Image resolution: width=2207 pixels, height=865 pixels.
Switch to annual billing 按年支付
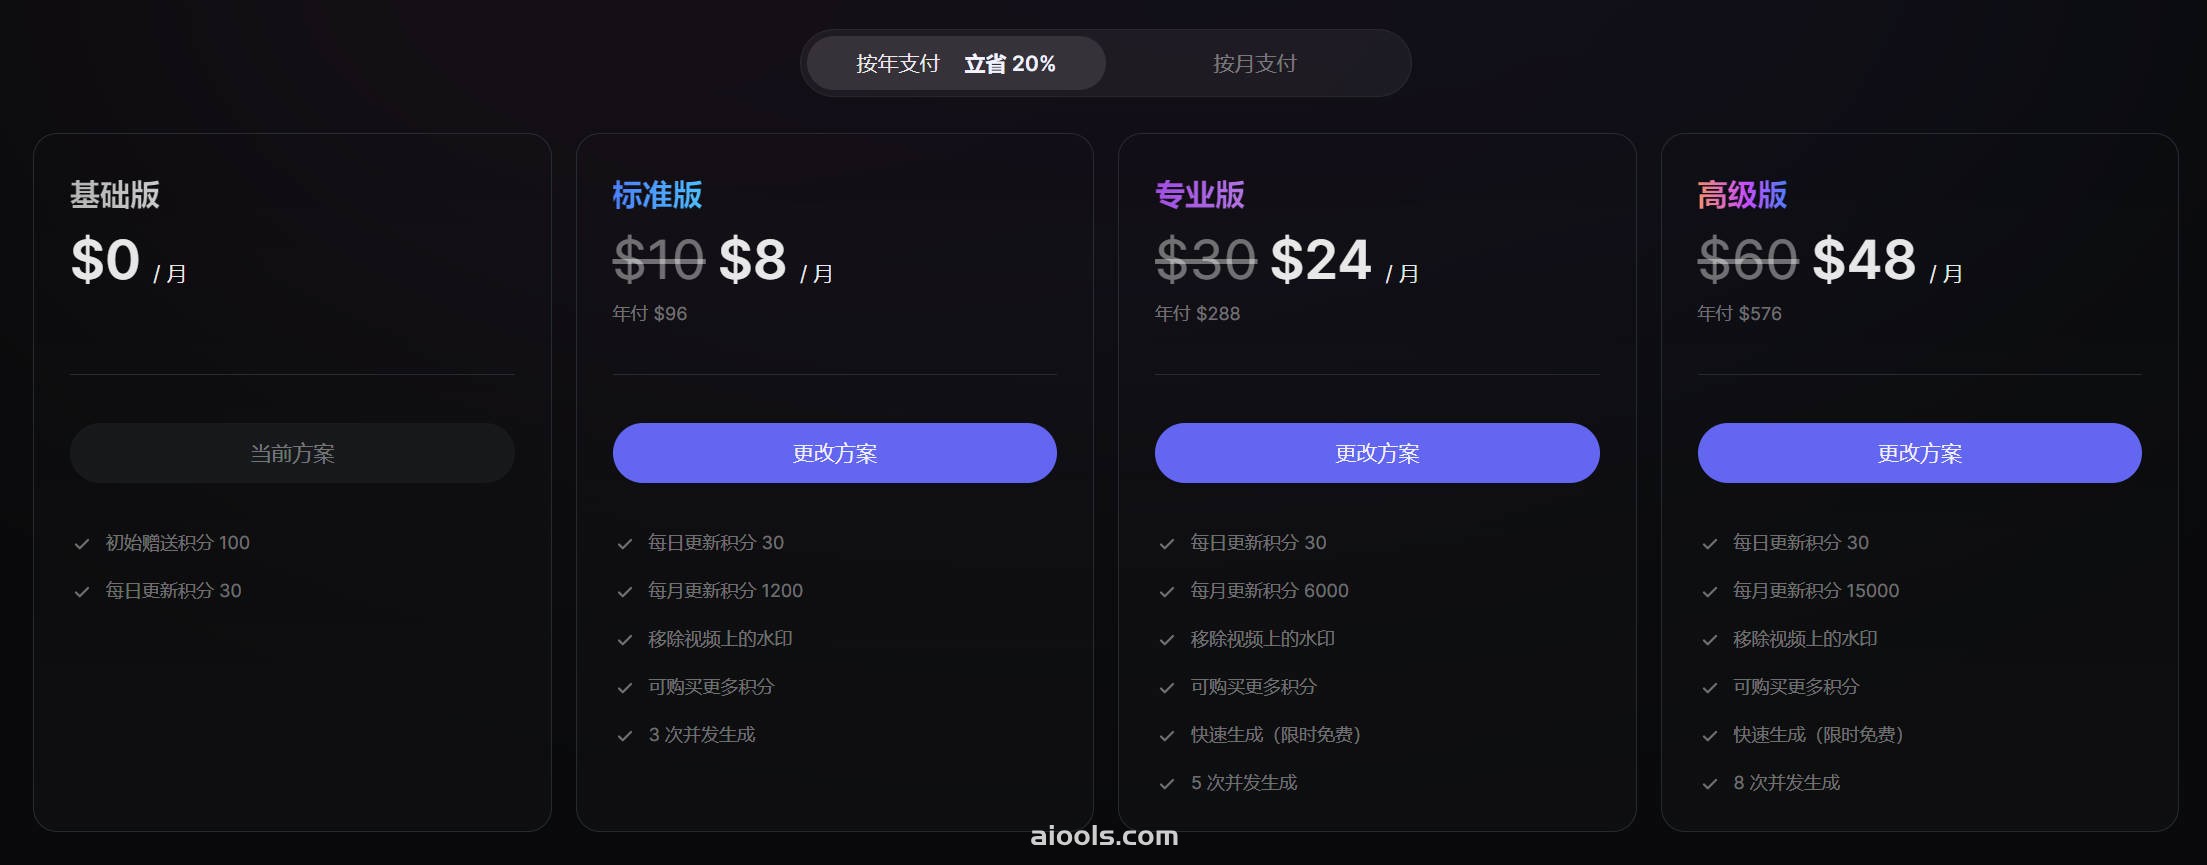(955, 63)
